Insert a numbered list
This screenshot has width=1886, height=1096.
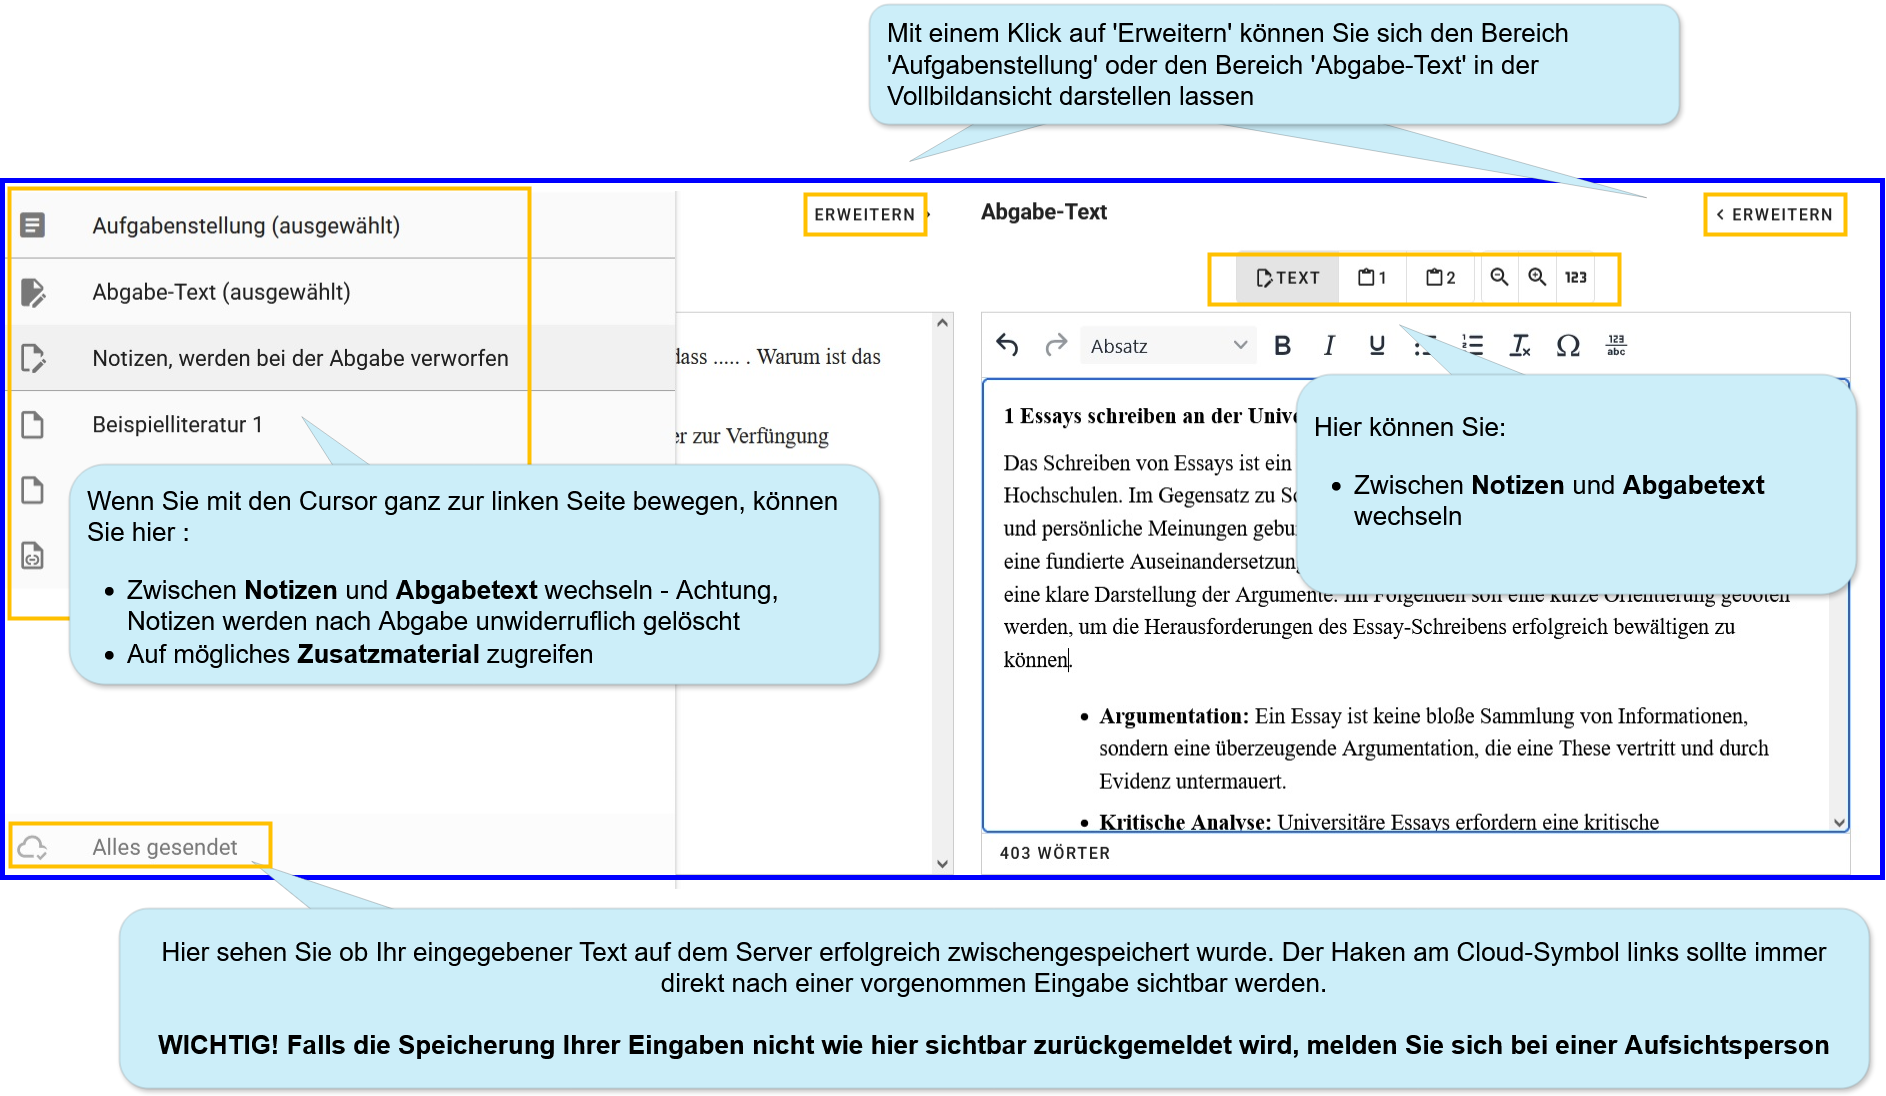(1472, 346)
